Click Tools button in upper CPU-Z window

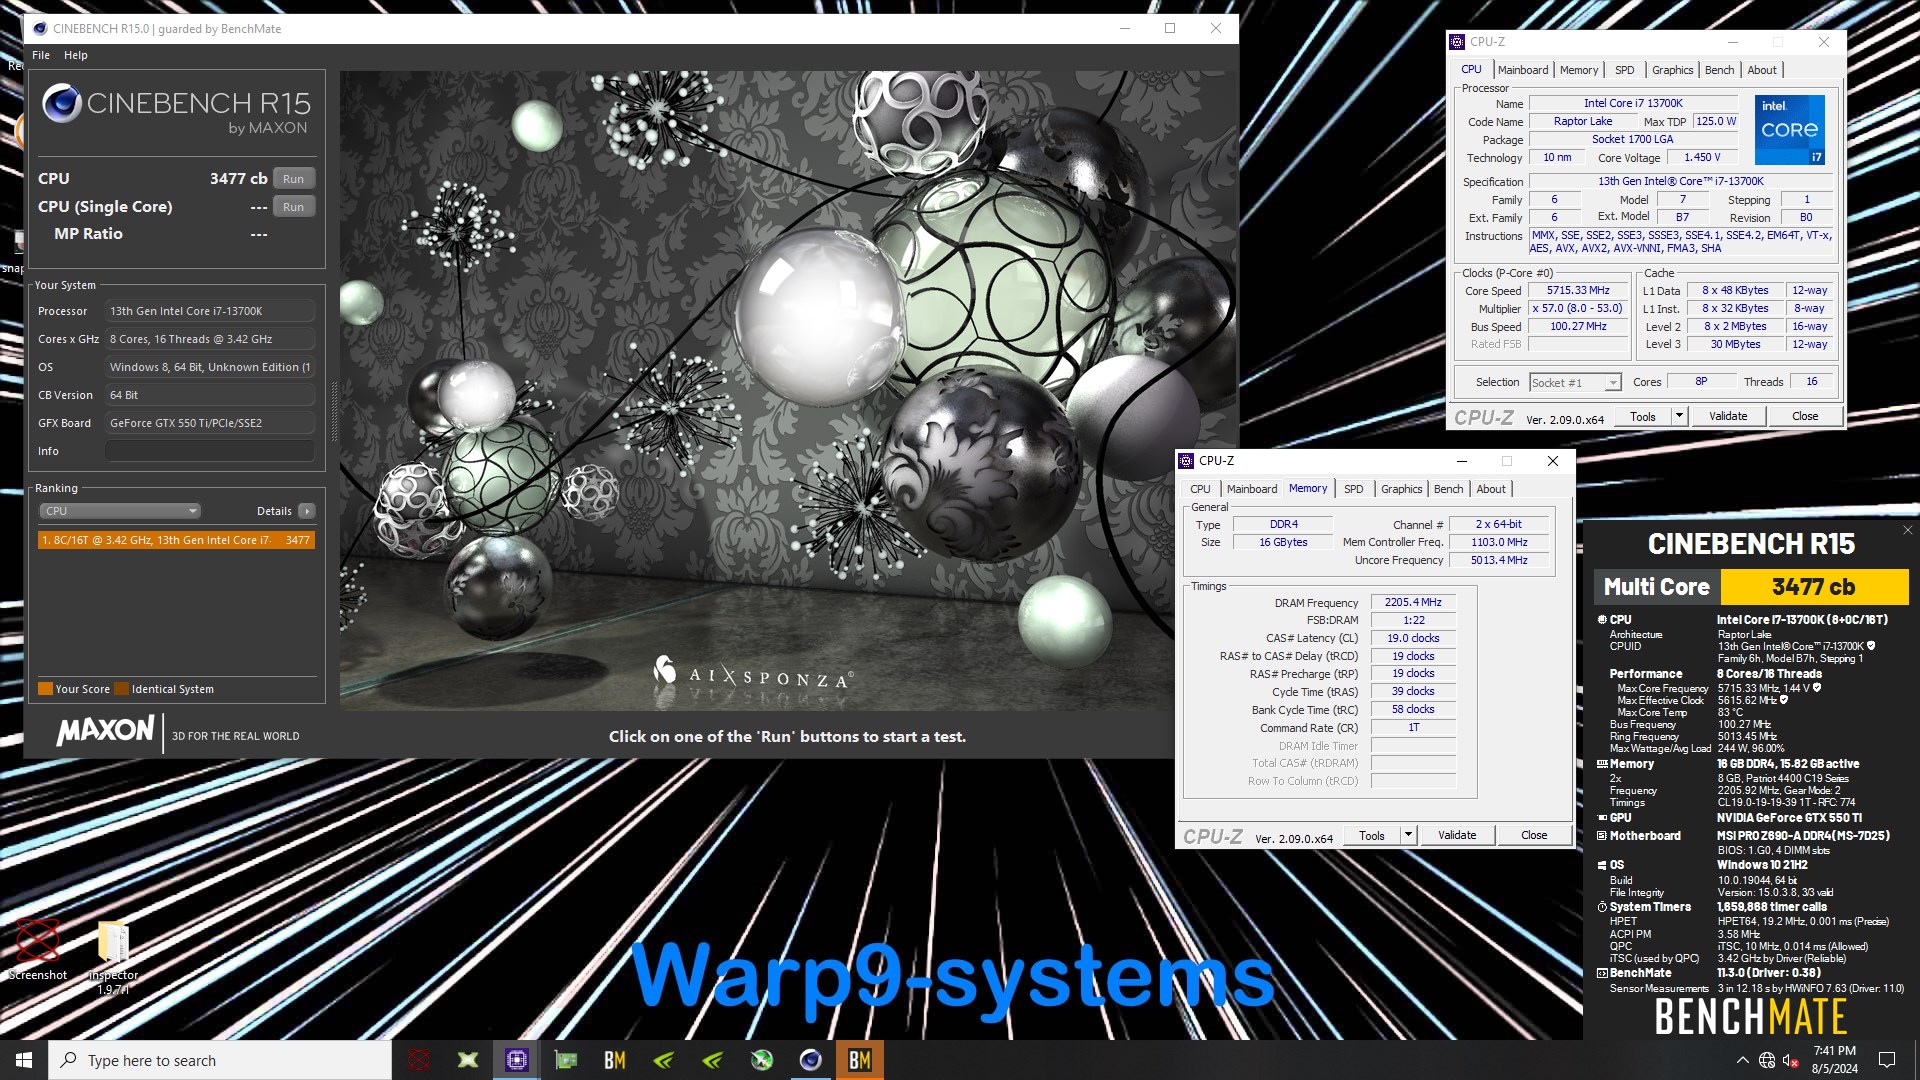(1643, 416)
